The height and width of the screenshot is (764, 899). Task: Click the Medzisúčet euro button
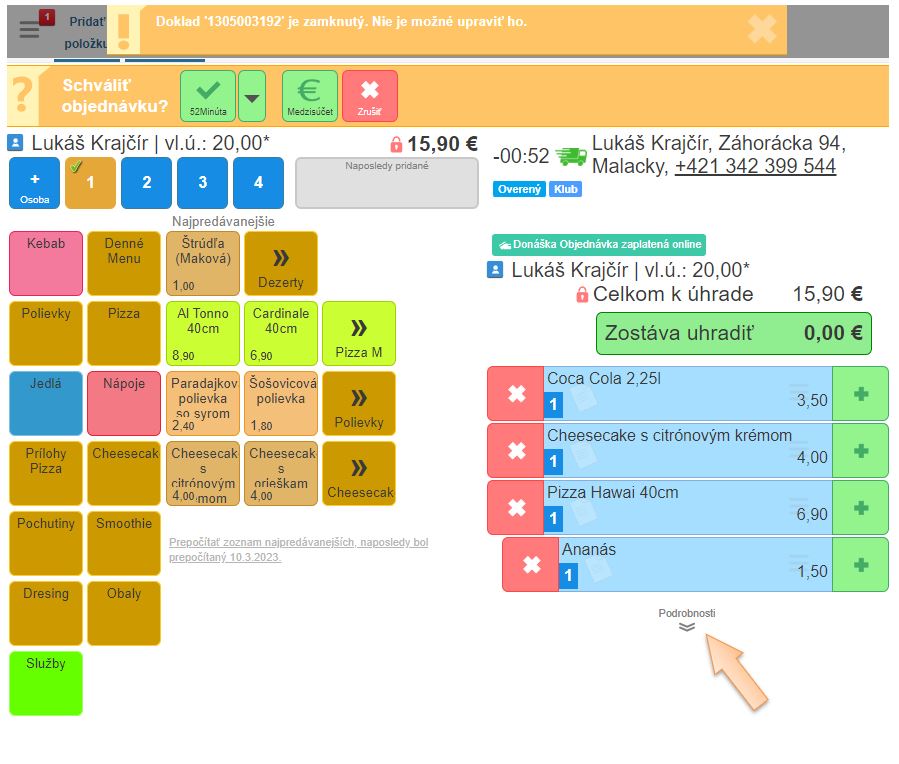(x=309, y=96)
